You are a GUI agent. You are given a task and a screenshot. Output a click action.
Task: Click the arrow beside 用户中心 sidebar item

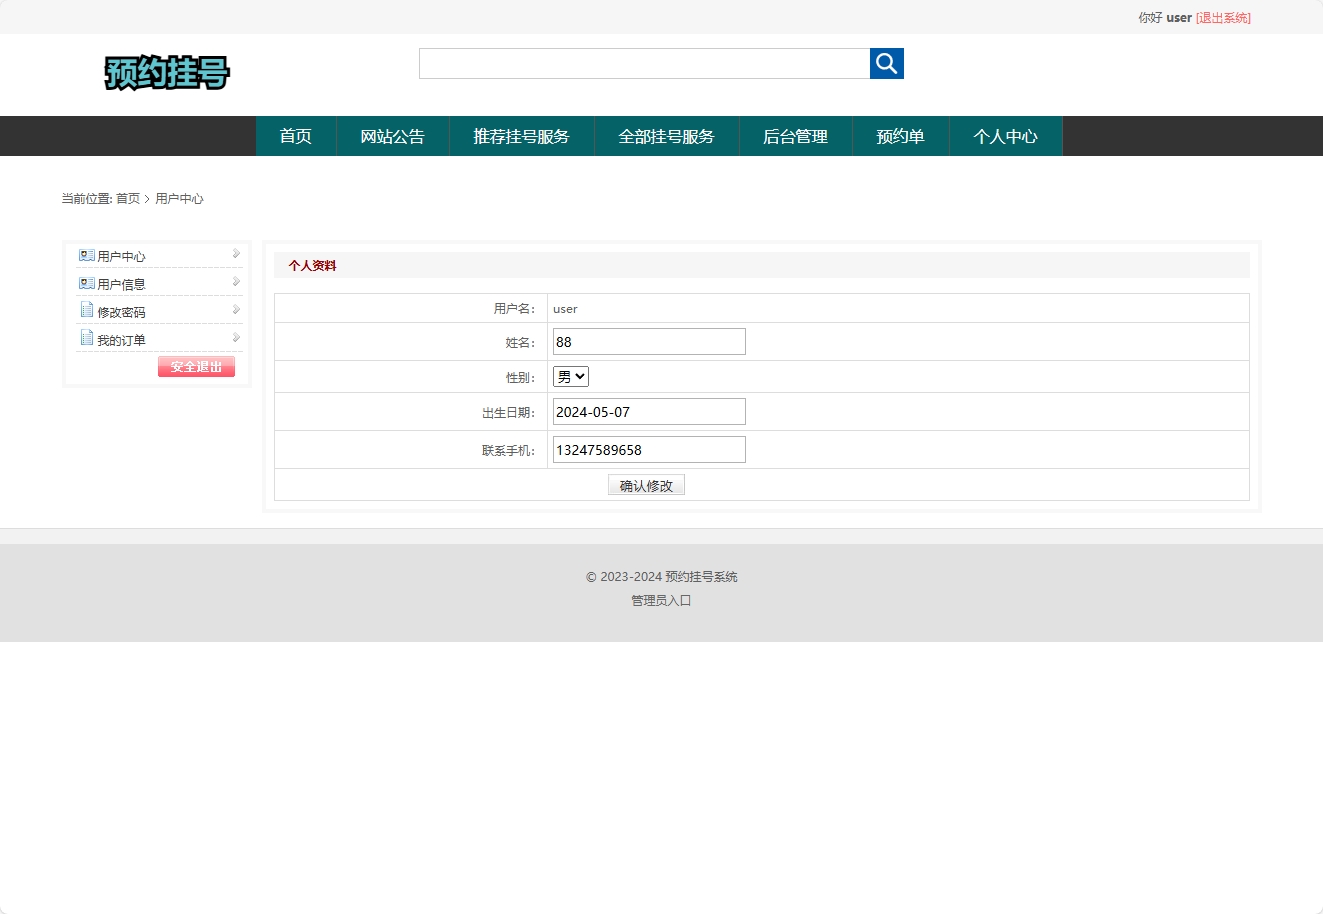click(236, 254)
